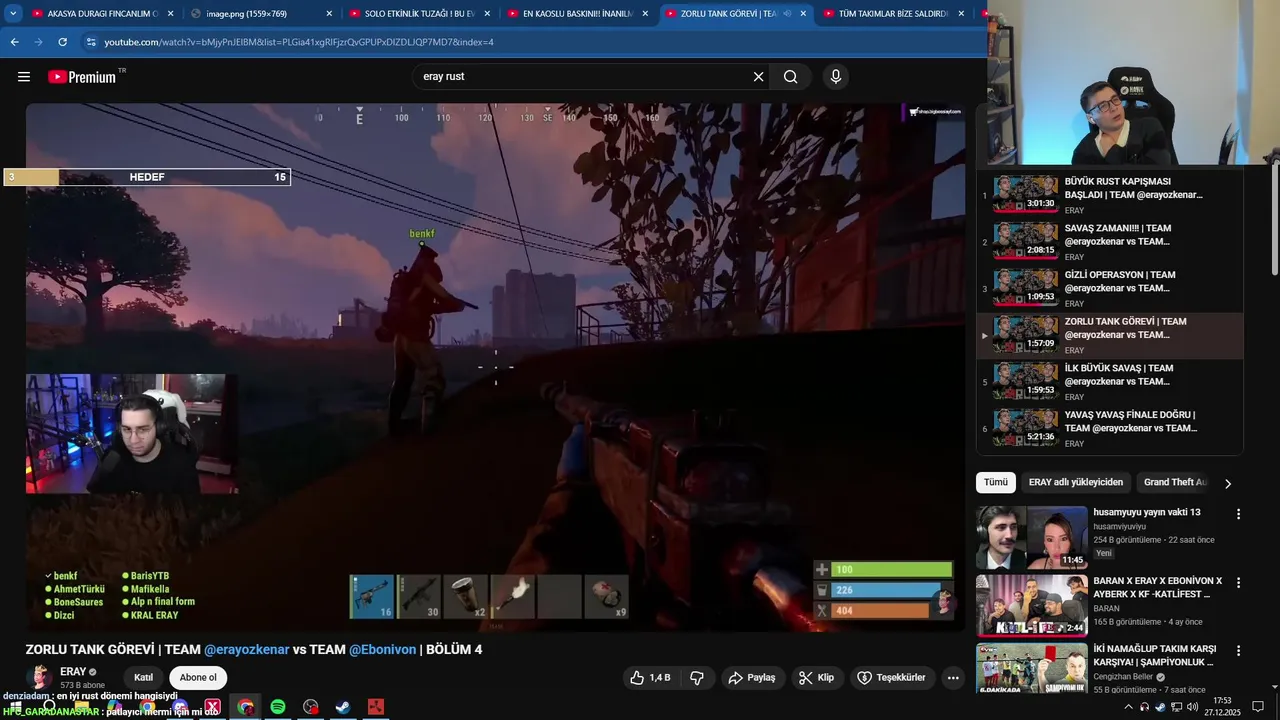Play playlist video GİZLİ OPERASYON
1280x720 pixels.
(x=1110, y=288)
